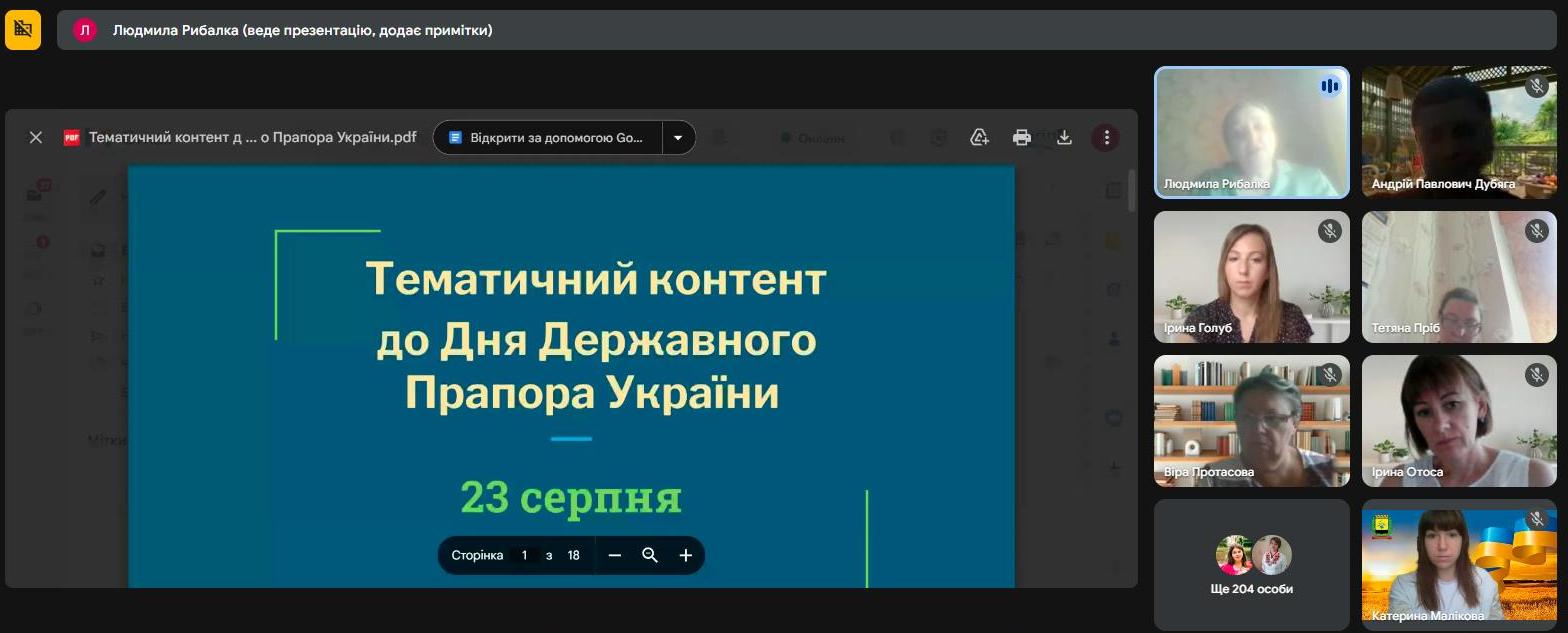Click the PDF file name title
Image resolution: width=1568 pixels, height=633 pixels.
coord(252,138)
